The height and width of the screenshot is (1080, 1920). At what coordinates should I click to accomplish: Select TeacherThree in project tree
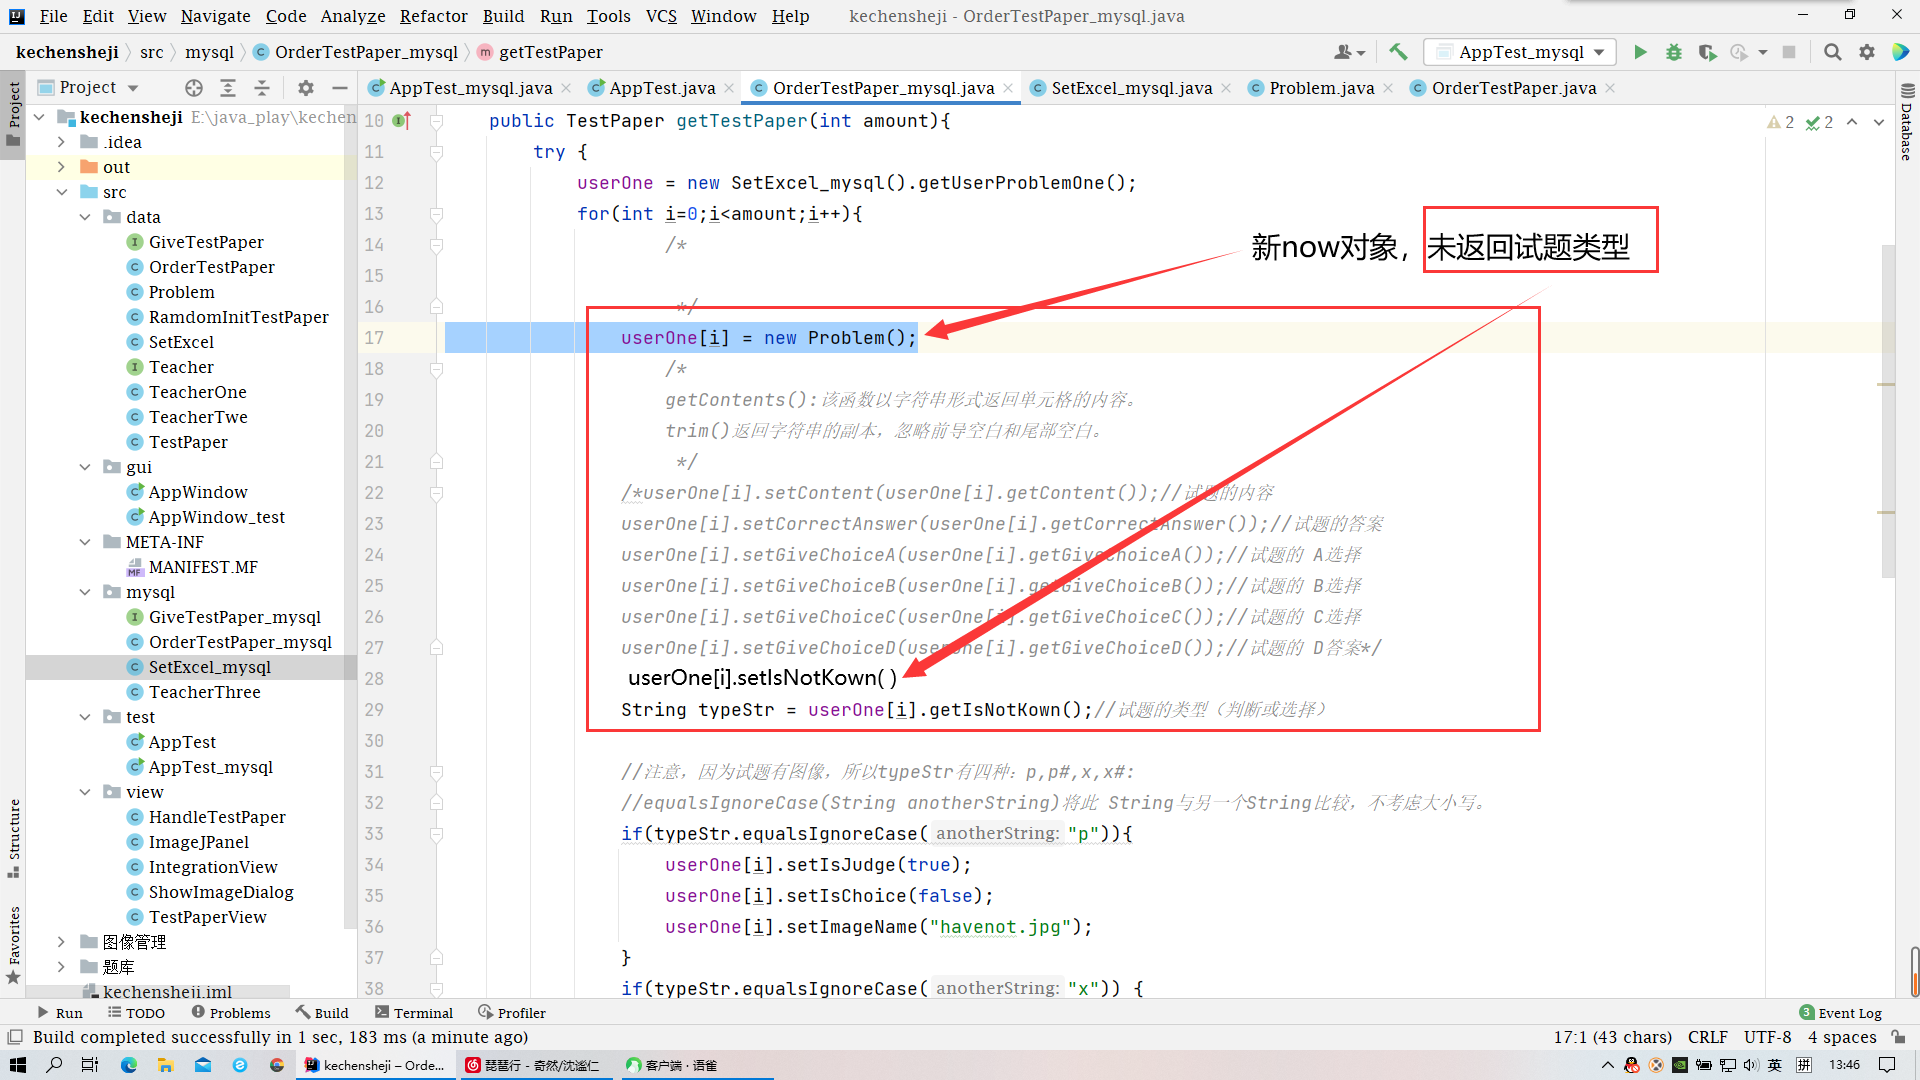[204, 692]
